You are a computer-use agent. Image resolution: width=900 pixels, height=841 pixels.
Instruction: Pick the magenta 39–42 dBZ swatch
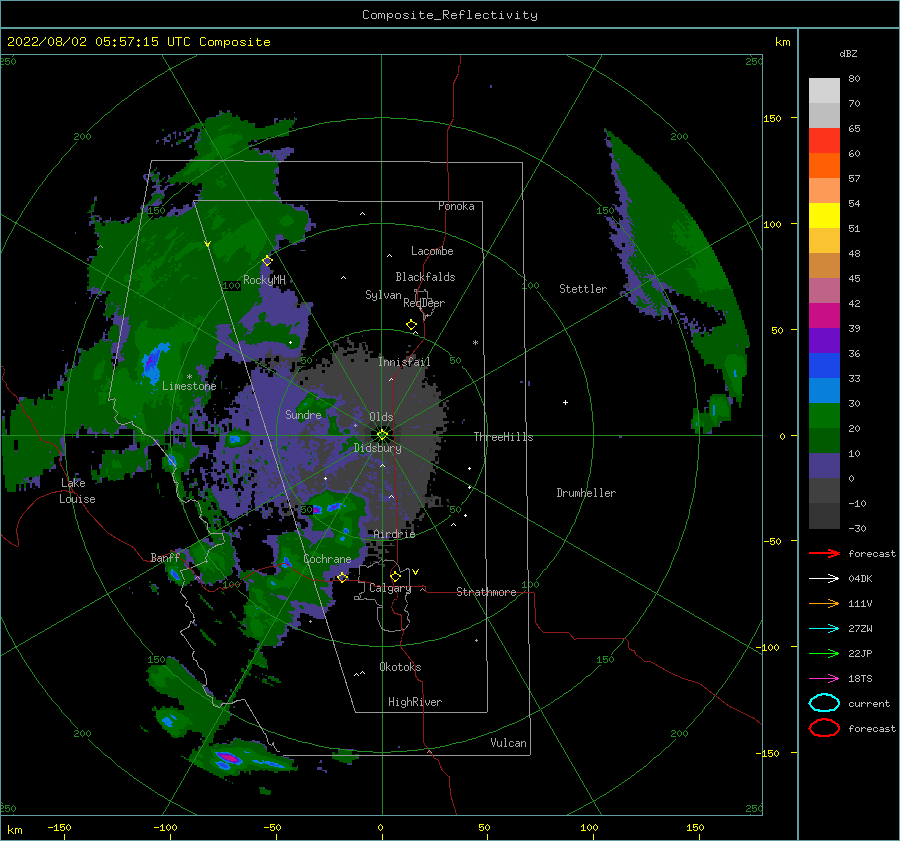pyautogui.click(x=824, y=316)
